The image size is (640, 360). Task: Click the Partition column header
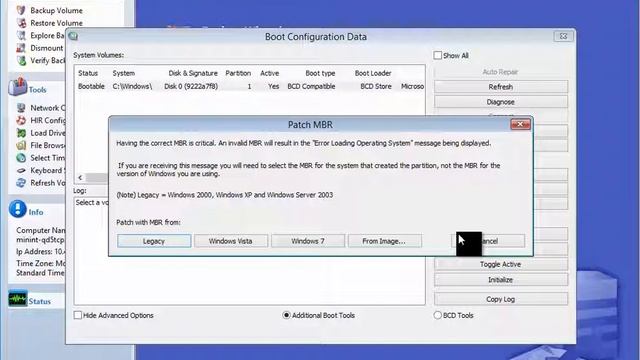238,73
